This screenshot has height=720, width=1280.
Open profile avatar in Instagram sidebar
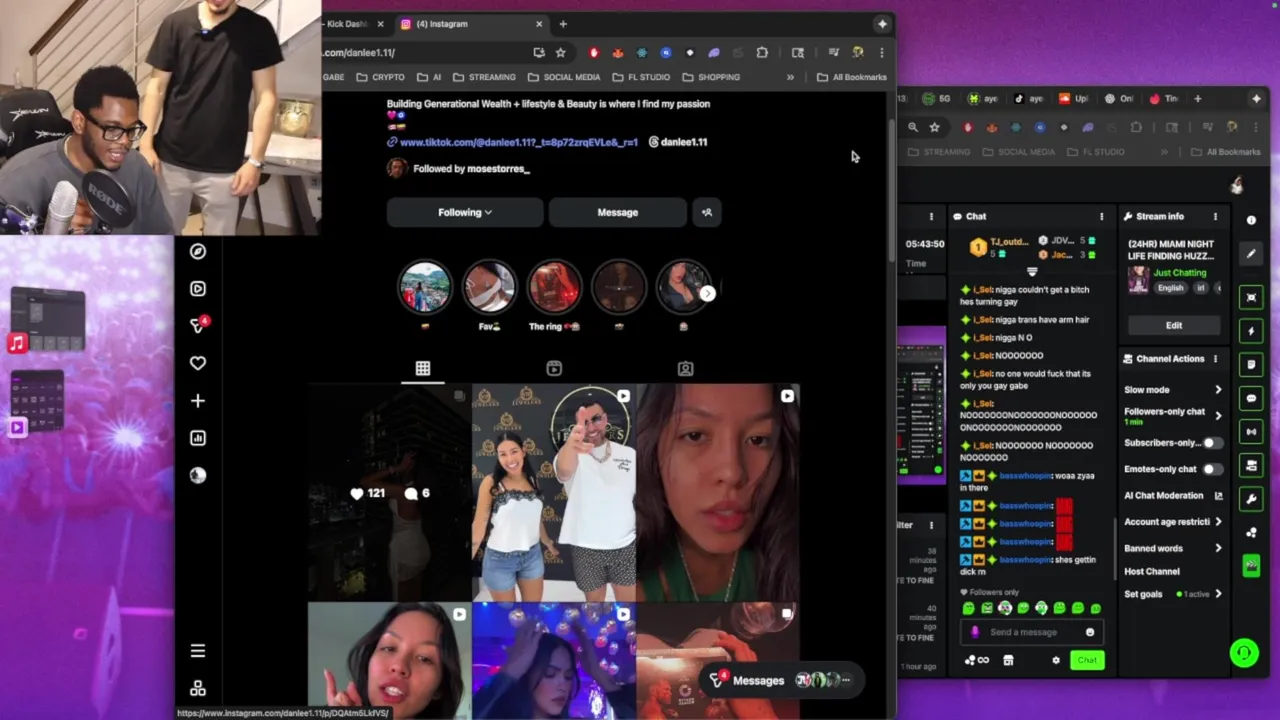(x=198, y=475)
